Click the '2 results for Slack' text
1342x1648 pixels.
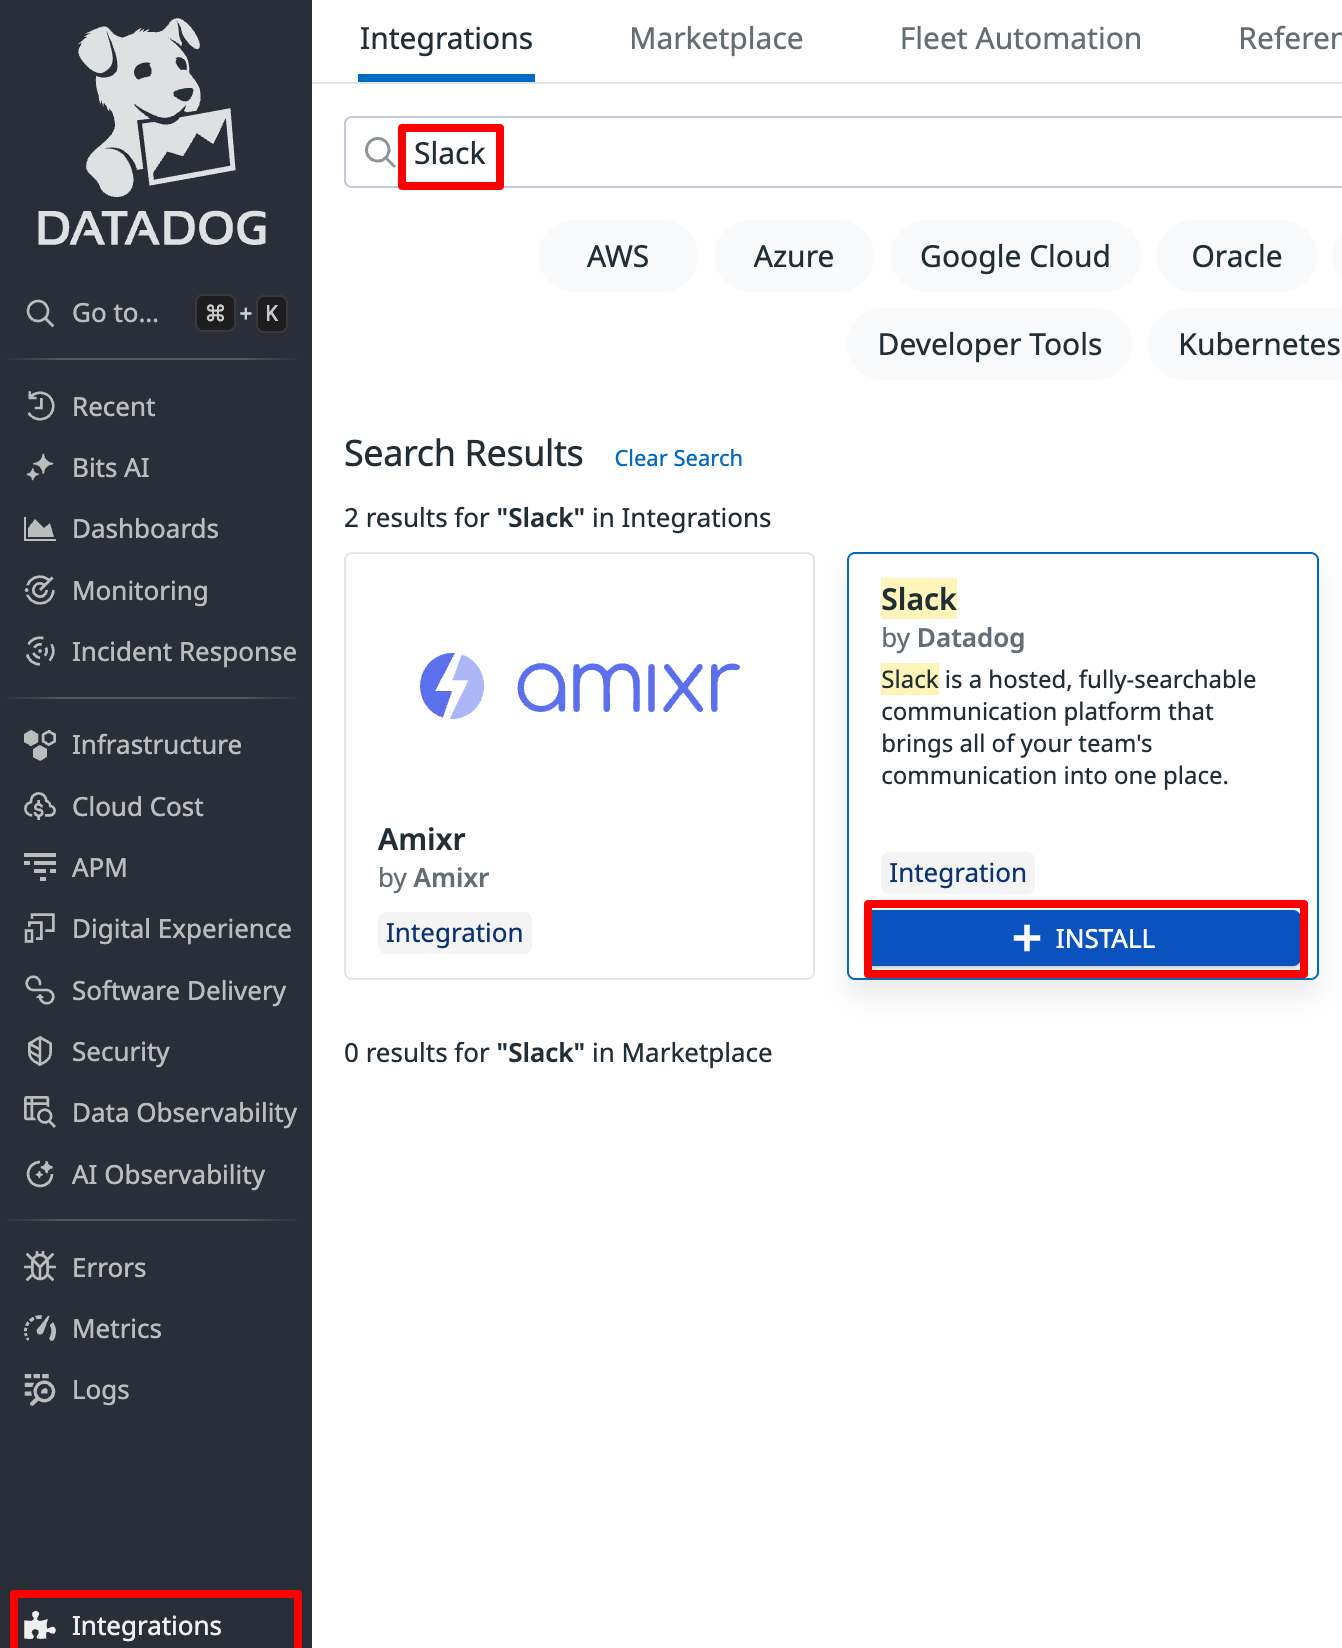[x=557, y=518]
